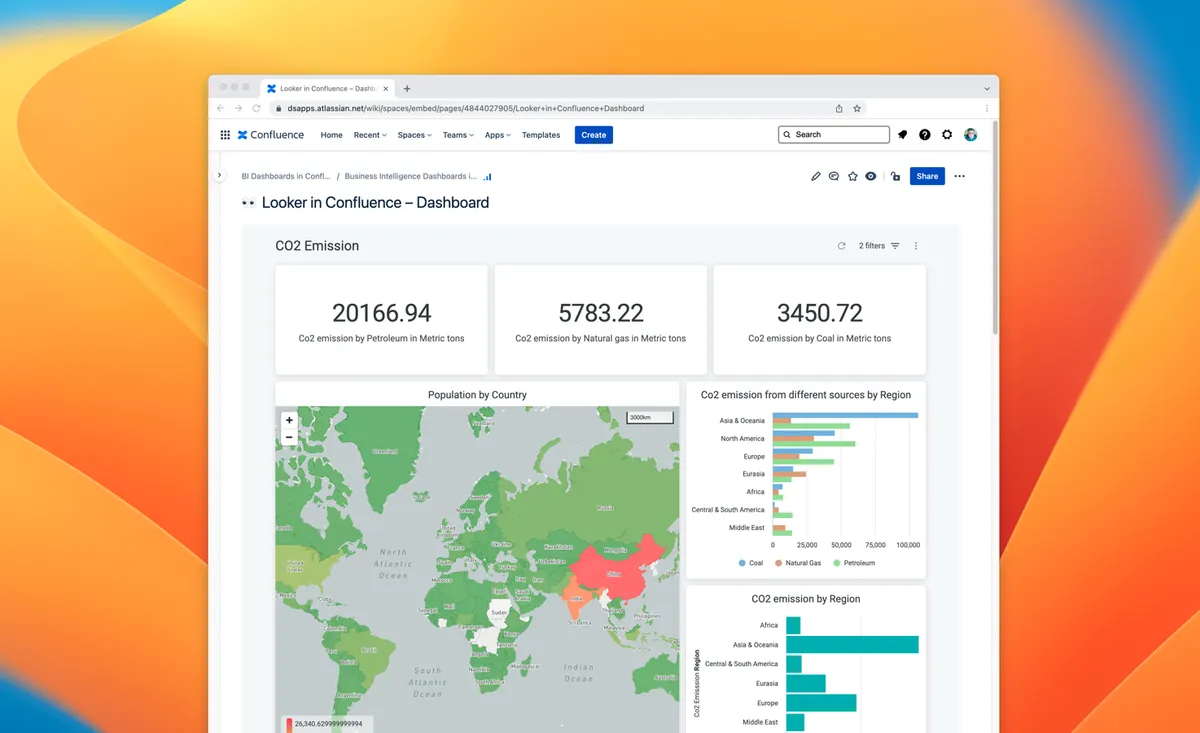Toggle watching page with eye icon
Screen dimensions: 1200x733
(x=871, y=176)
